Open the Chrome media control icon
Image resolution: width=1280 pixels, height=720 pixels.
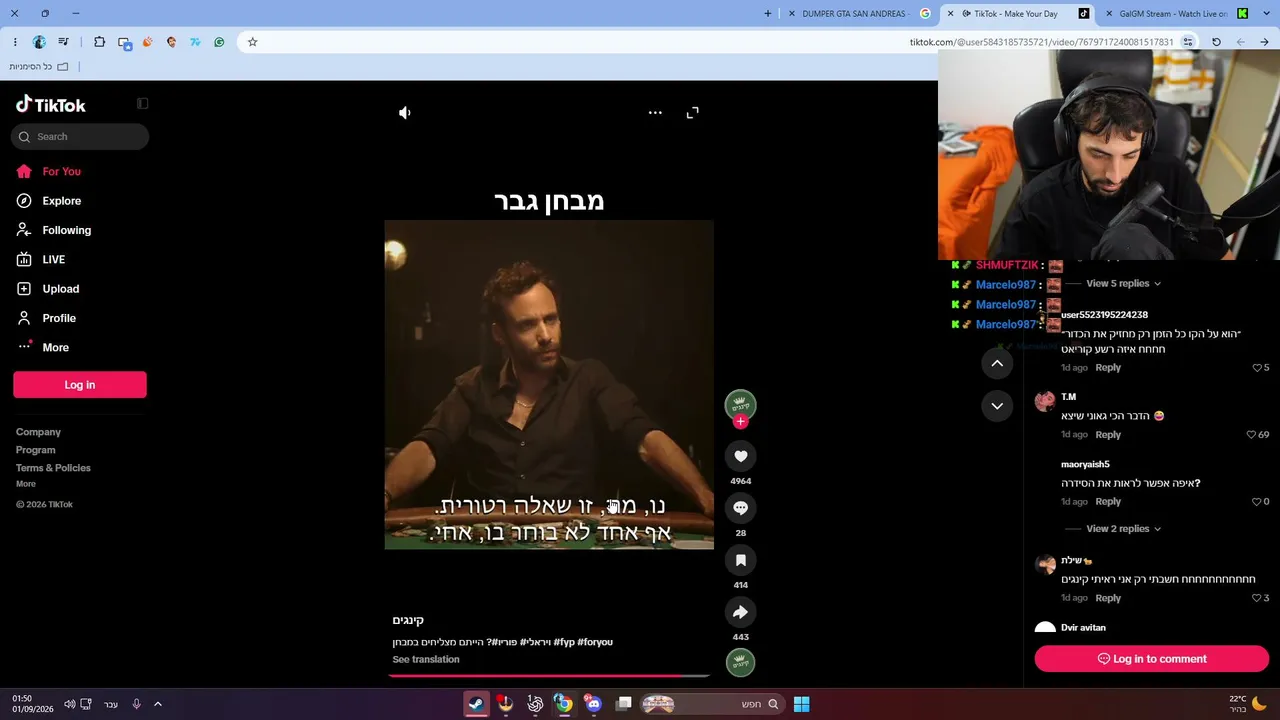[x=64, y=42]
